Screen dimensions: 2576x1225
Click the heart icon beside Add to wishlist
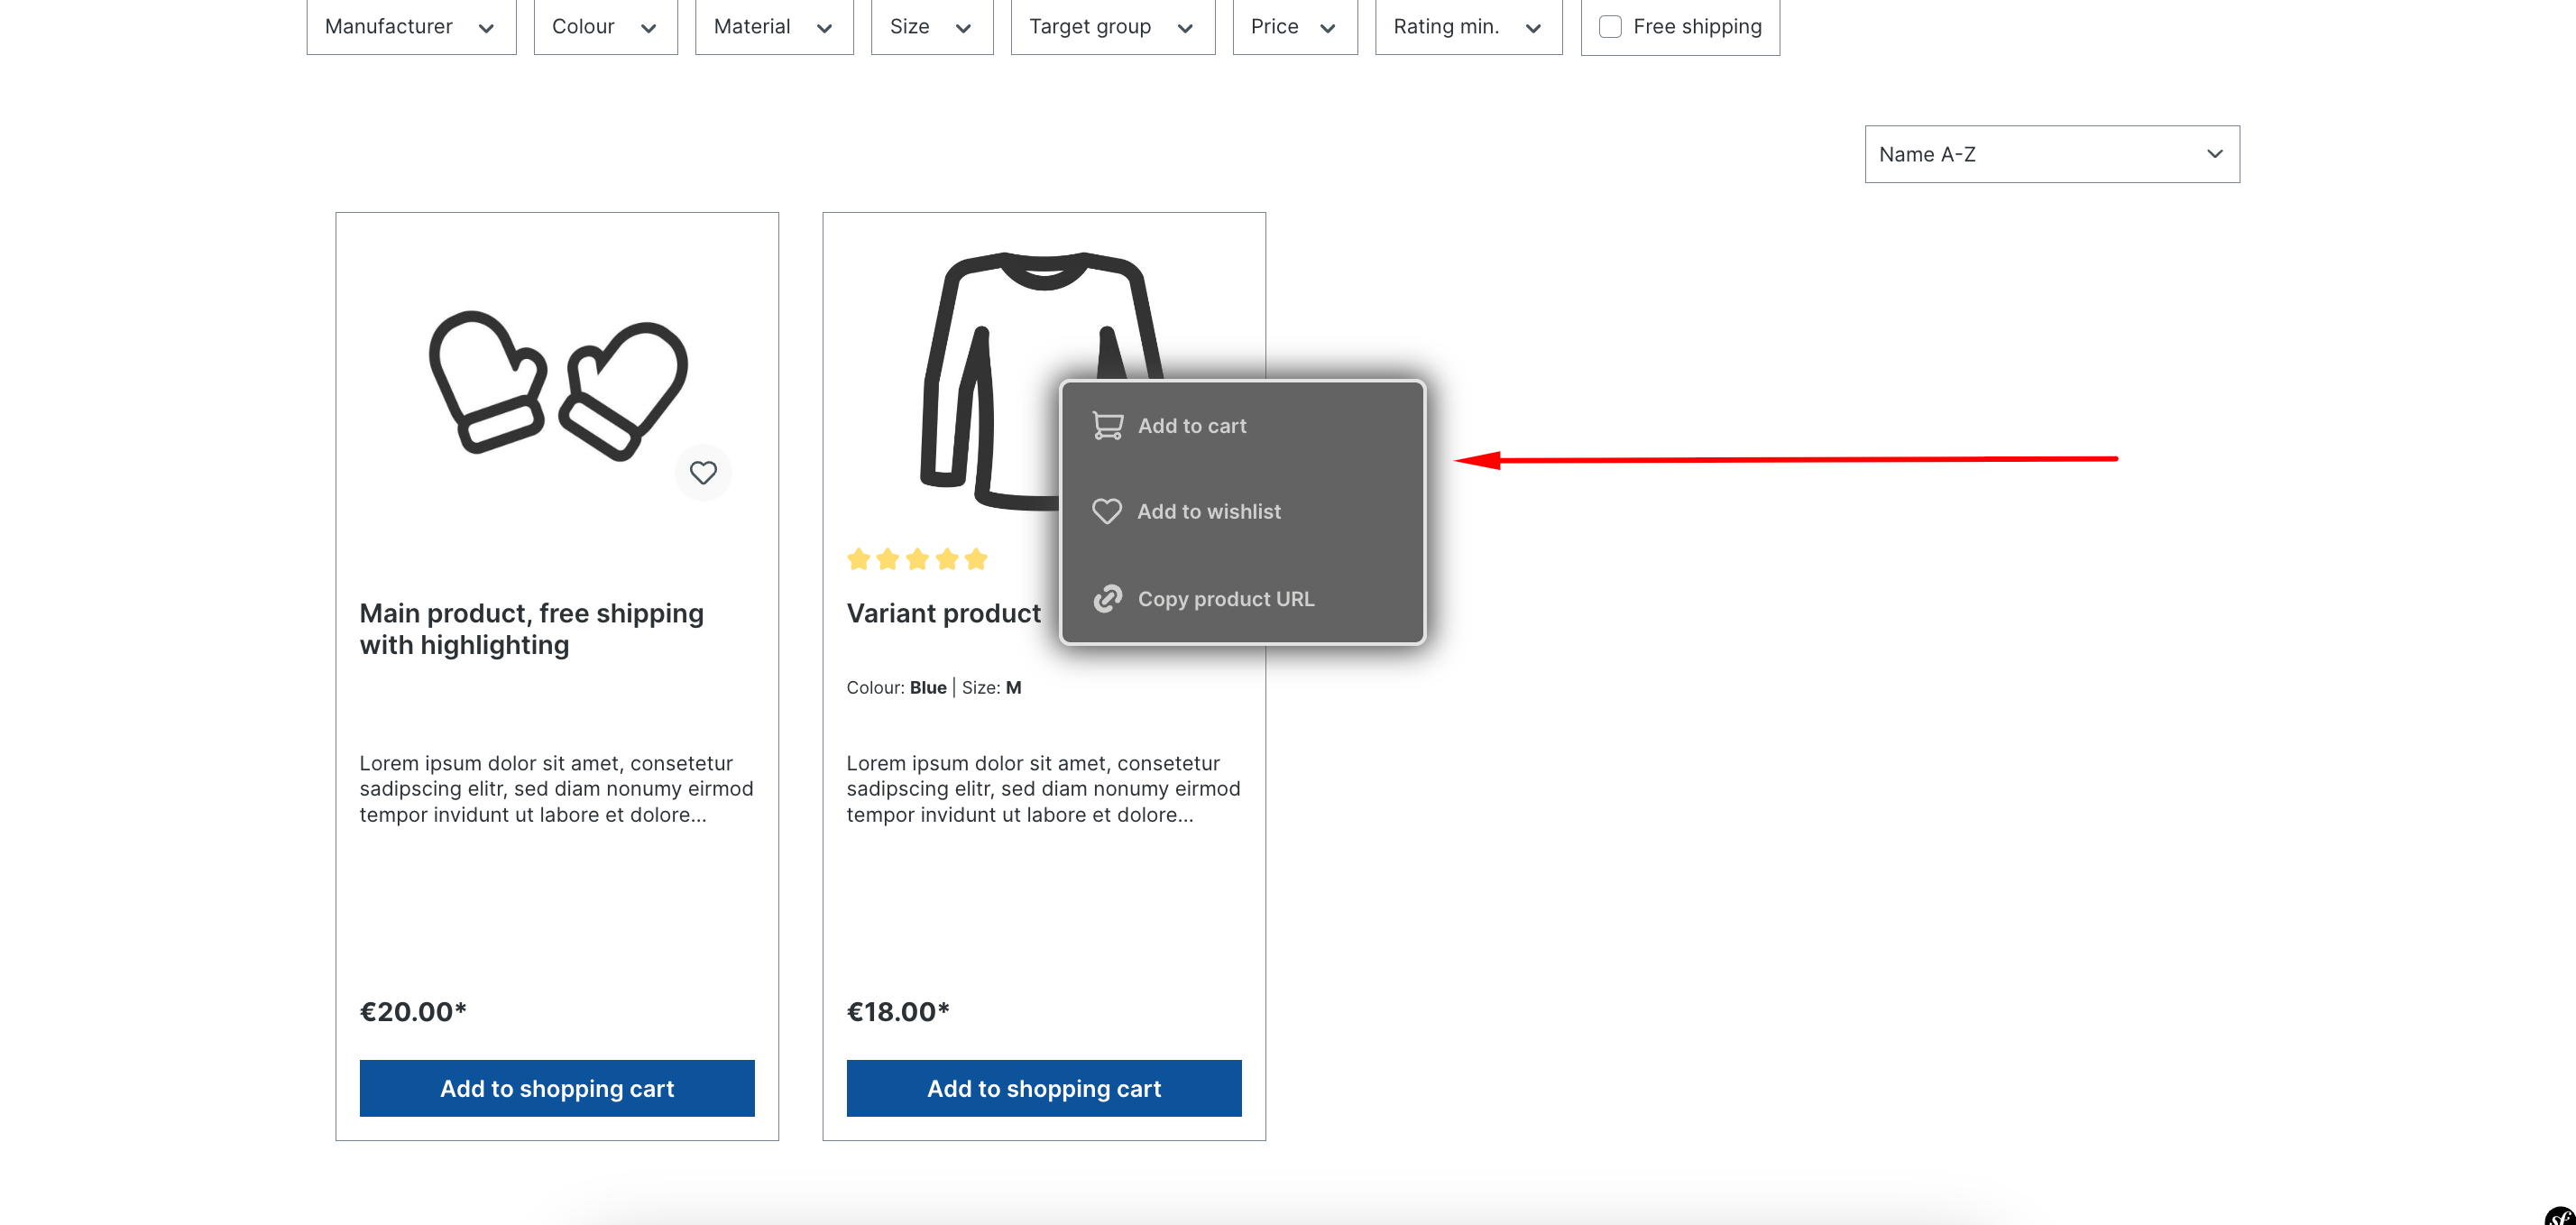click(1106, 511)
